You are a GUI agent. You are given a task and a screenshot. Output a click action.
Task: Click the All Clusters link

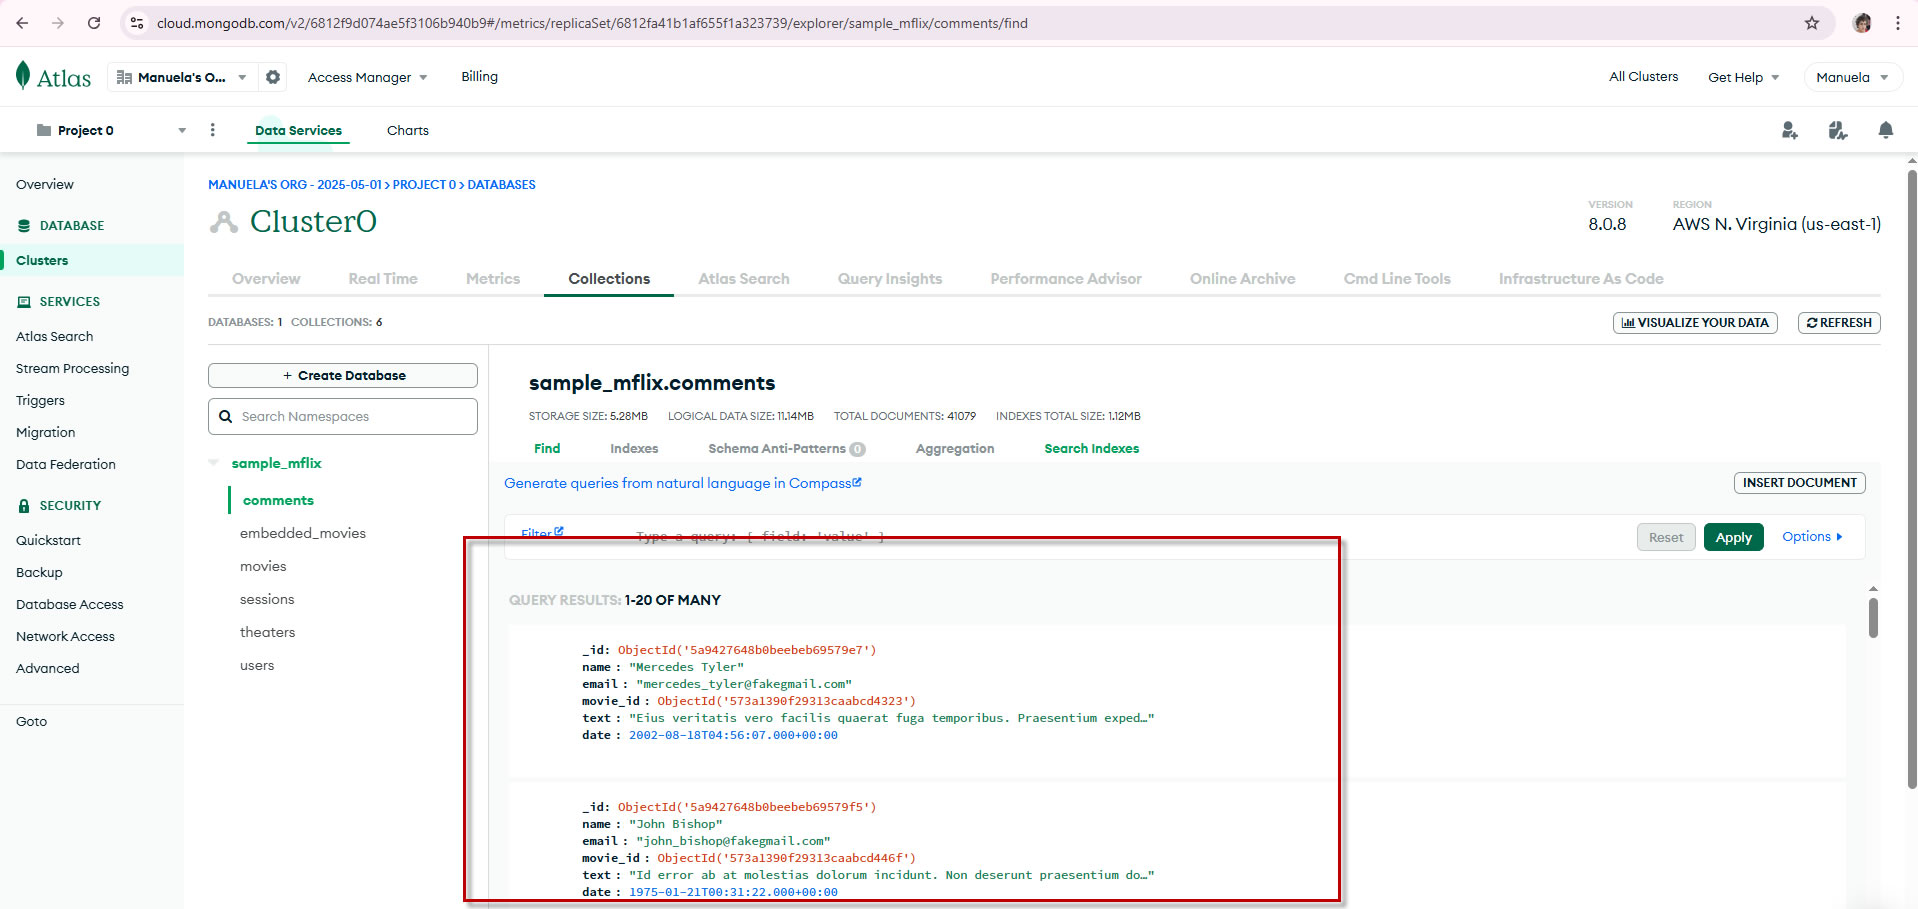(1643, 77)
